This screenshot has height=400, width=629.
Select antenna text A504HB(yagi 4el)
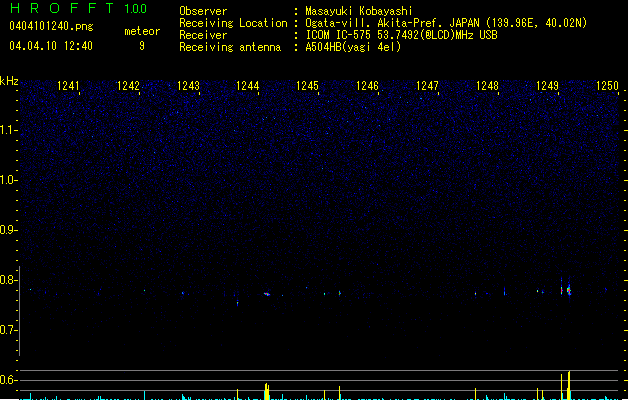coord(353,47)
